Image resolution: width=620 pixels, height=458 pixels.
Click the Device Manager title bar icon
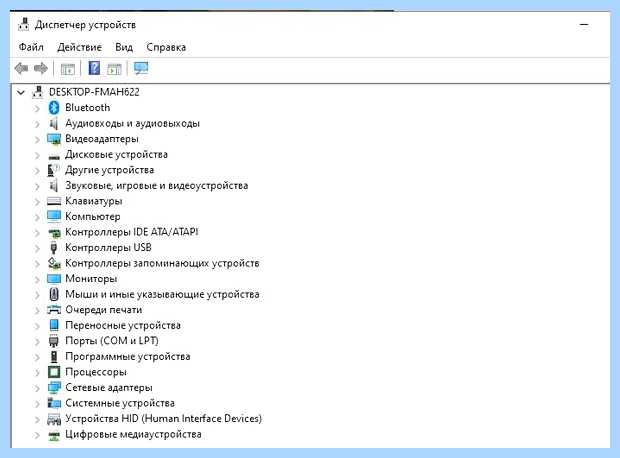pyautogui.click(x=24, y=25)
